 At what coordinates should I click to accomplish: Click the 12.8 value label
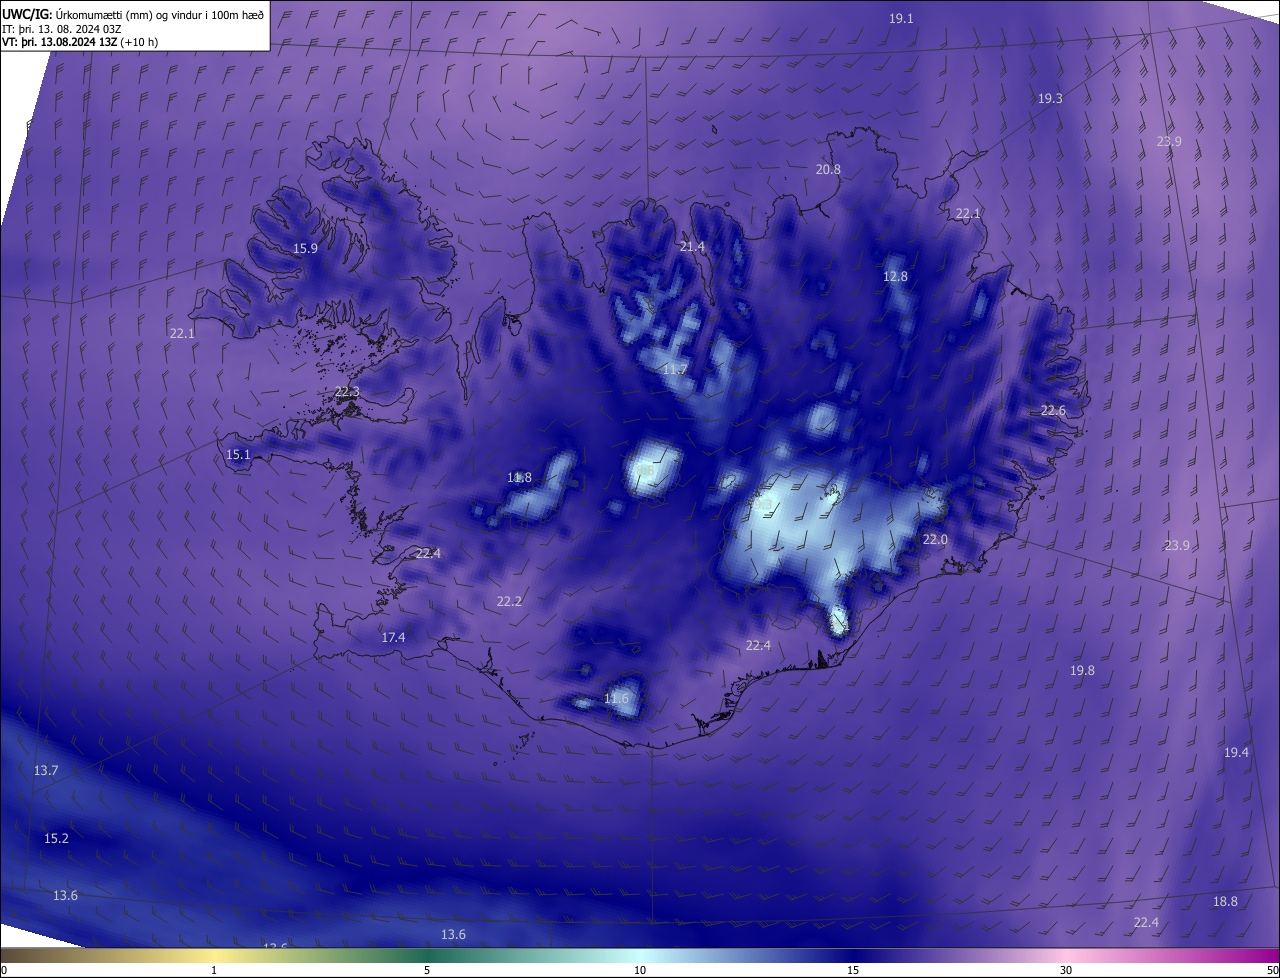(895, 277)
